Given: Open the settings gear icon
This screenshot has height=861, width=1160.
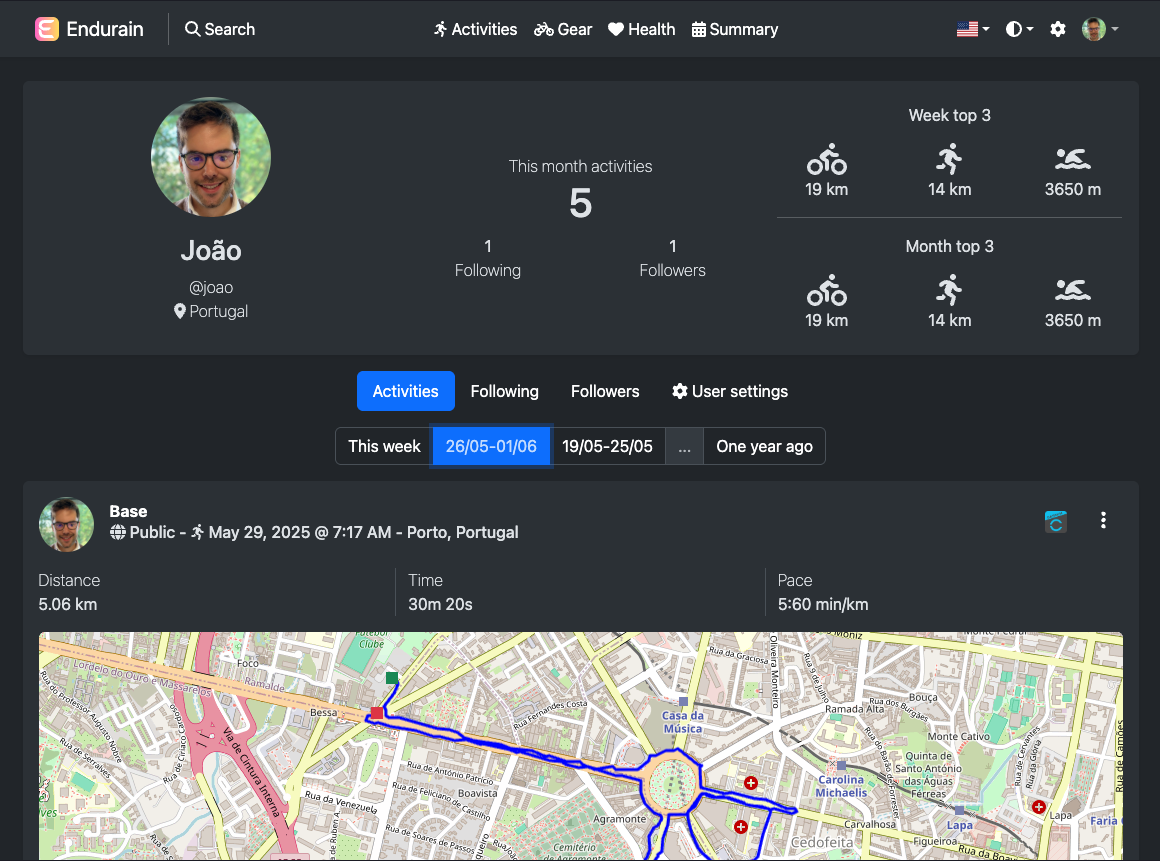Looking at the screenshot, I should [1058, 29].
